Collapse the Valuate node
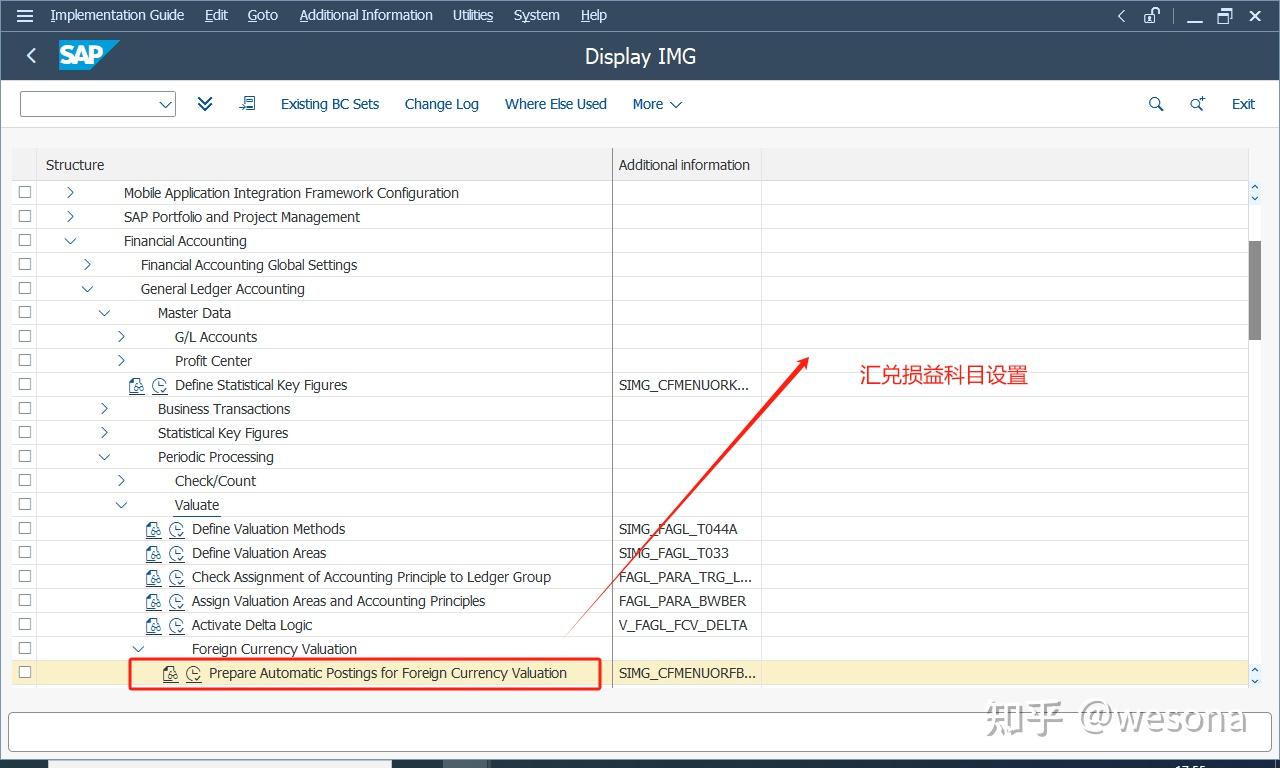Screen dimensions: 1280x768 coord(121,505)
